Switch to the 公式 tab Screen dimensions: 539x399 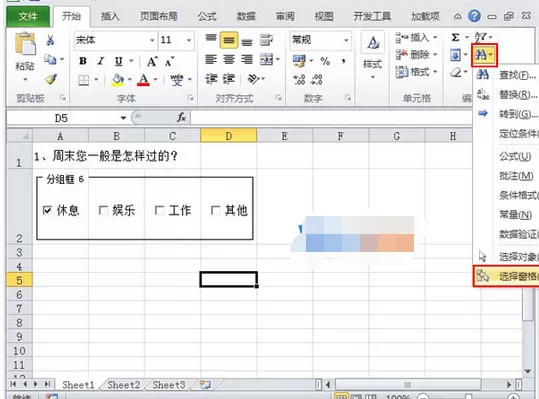207,16
